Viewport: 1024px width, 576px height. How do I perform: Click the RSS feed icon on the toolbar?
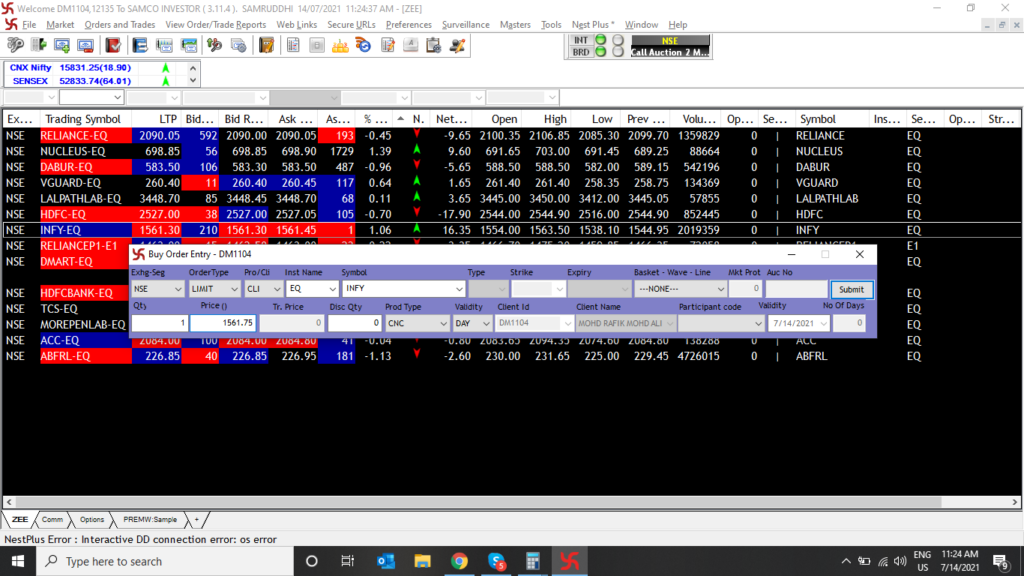click(363, 45)
